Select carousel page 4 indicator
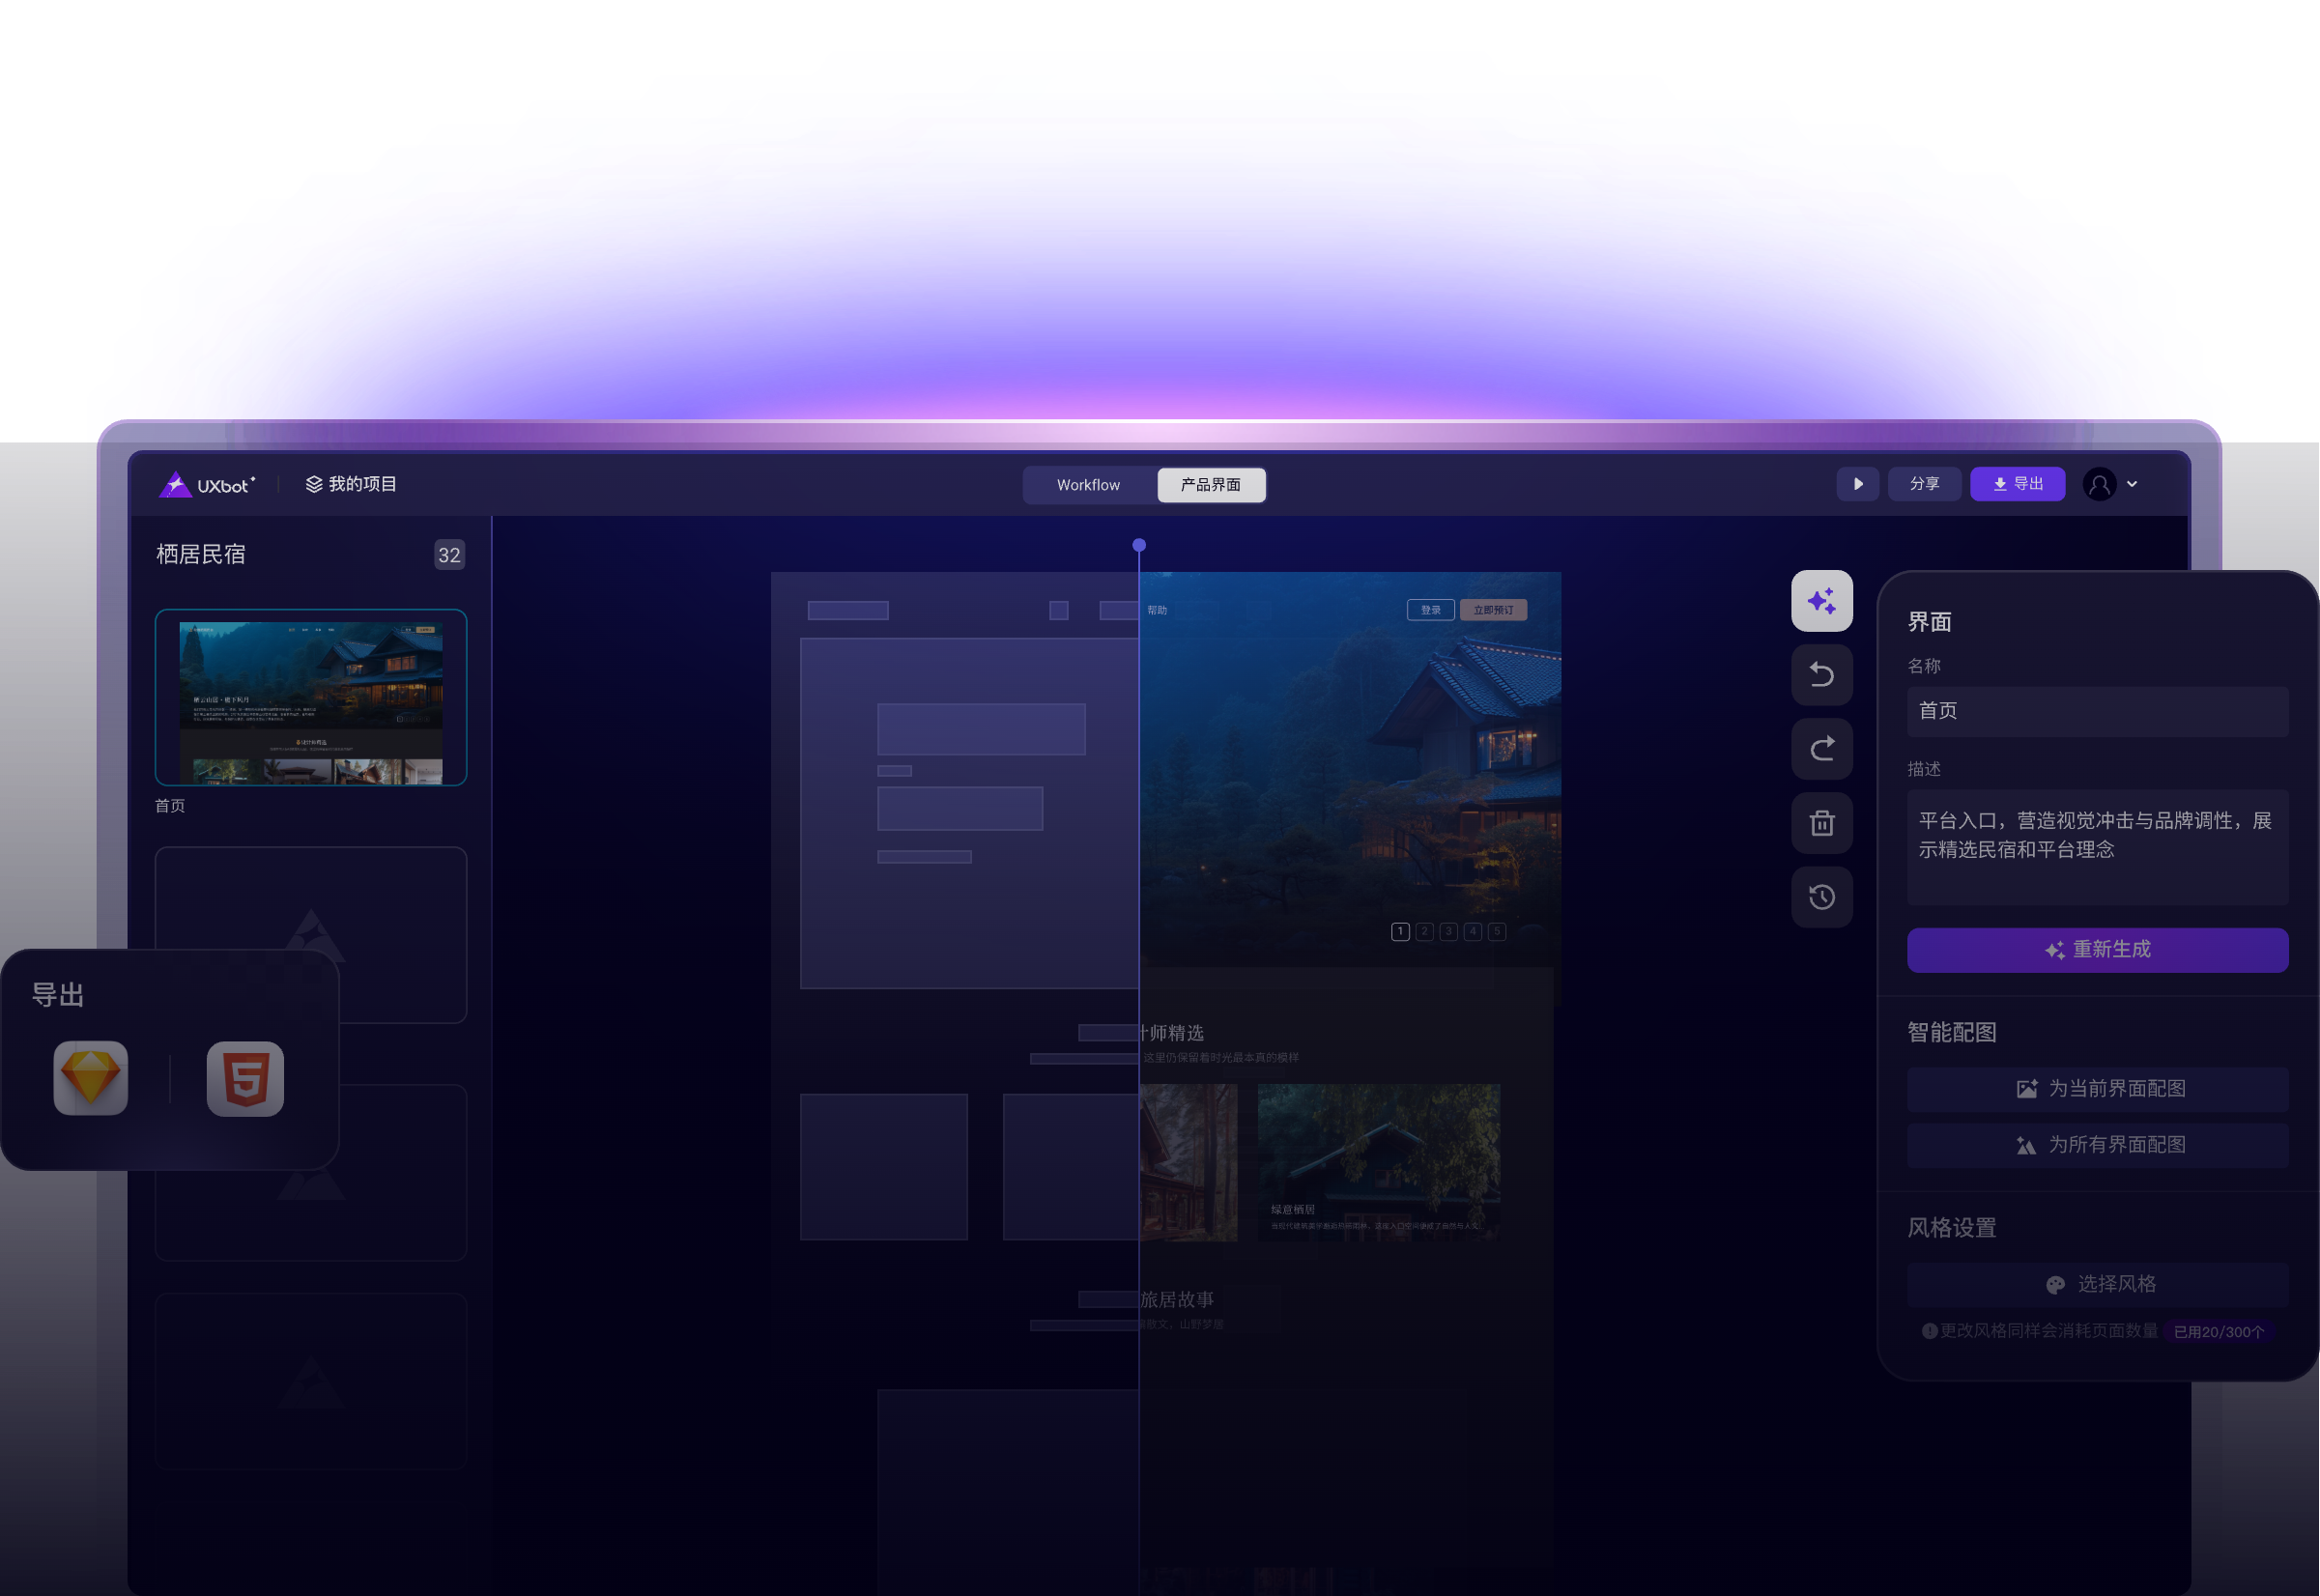 (1473, 932)
